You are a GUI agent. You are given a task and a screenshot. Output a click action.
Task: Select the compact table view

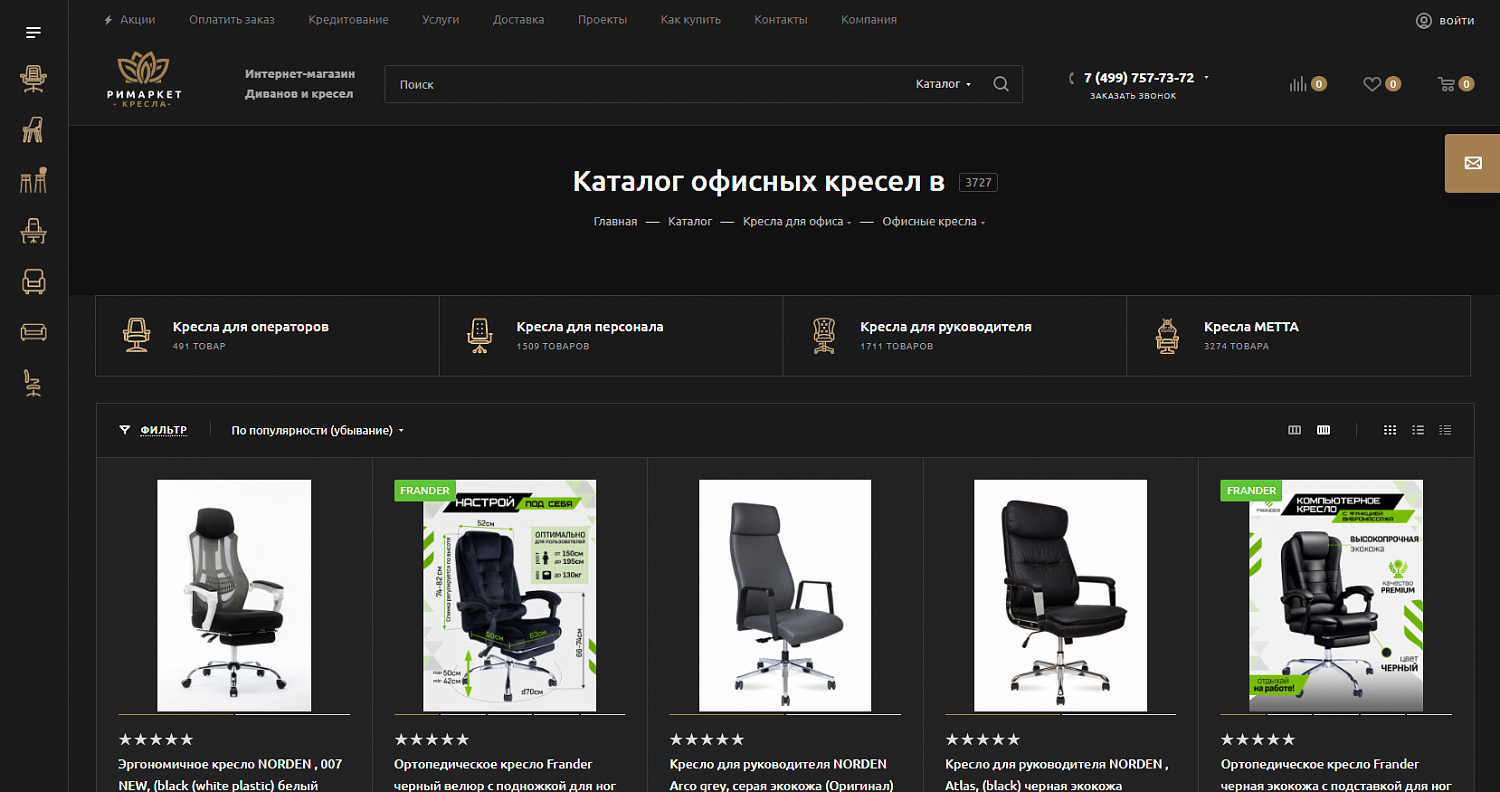[x=1445, y=430]
